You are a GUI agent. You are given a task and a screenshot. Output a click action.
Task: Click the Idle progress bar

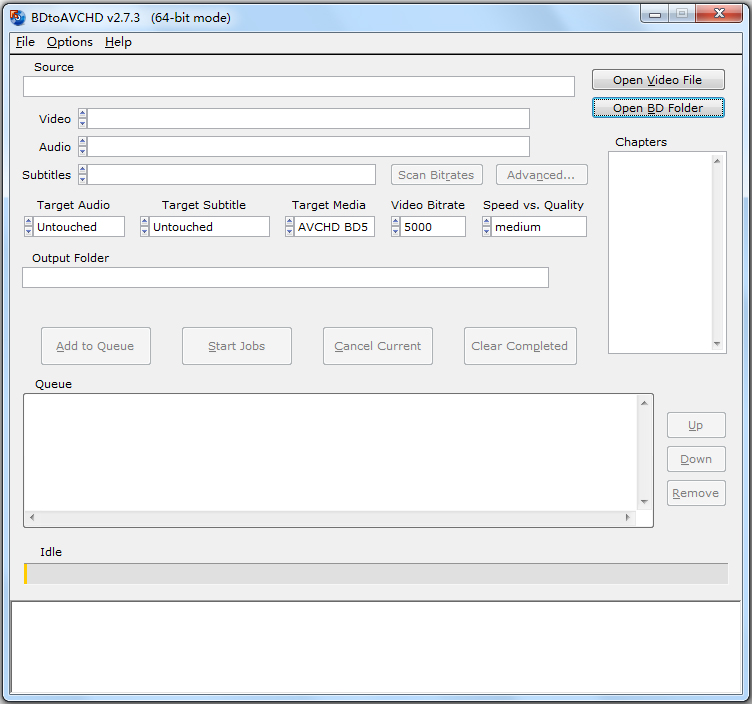(376, 574)
